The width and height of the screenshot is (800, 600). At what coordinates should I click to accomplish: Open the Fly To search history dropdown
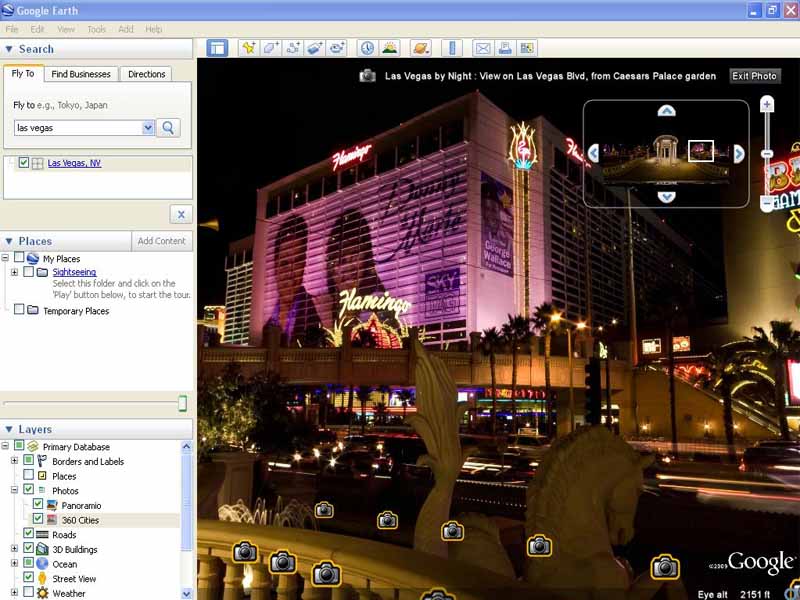tap(148, 128)
